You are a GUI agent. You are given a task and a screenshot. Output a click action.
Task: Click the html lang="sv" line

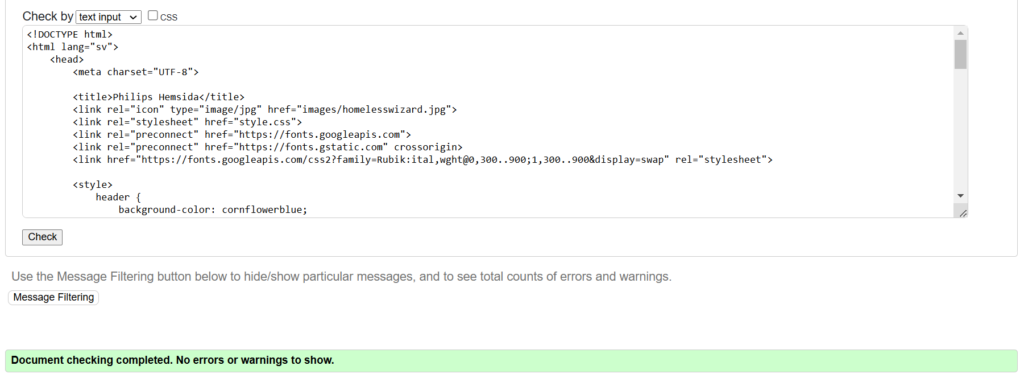72,47
